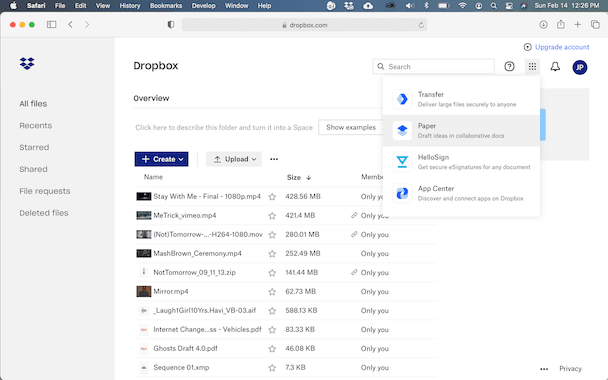Show Safari tab overview icon
This screenshot has height=380, width=608.
595,24
